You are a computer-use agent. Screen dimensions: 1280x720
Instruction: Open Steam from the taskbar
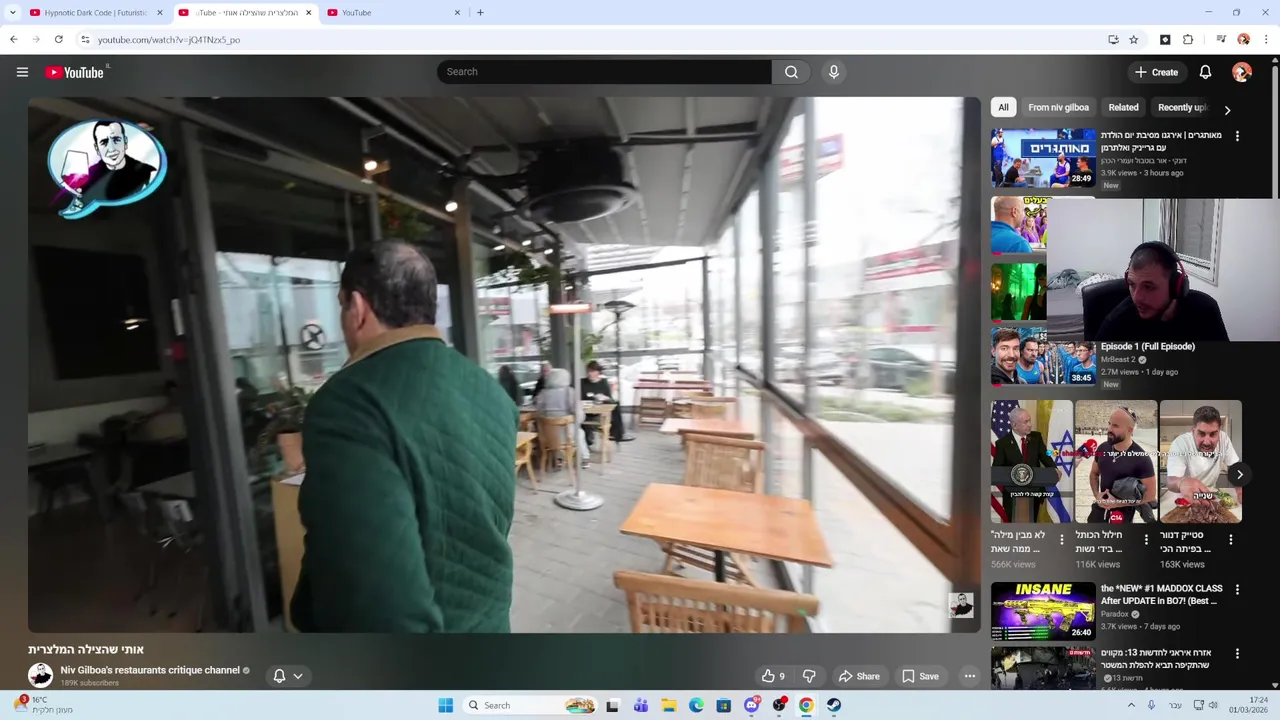coord(833,705)
